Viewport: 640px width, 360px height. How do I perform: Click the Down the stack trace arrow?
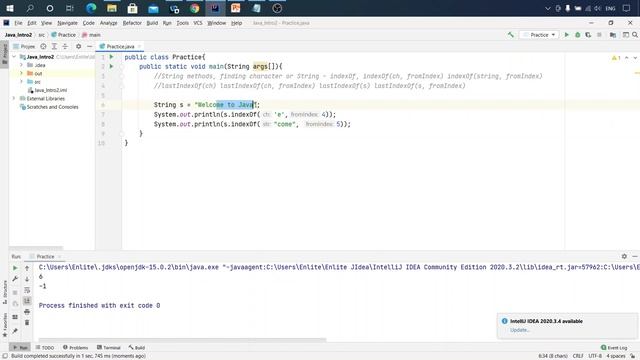(x=27, y=279)
